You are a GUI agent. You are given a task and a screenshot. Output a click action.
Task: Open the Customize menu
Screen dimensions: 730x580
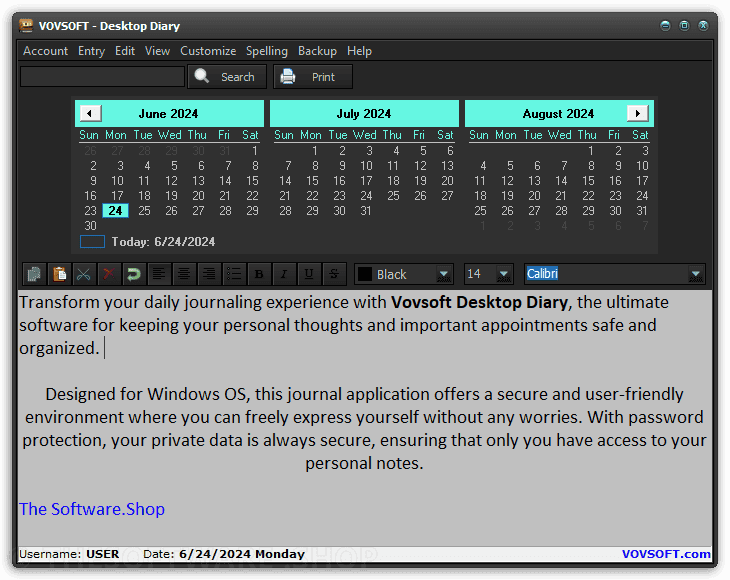coord(208,51)
